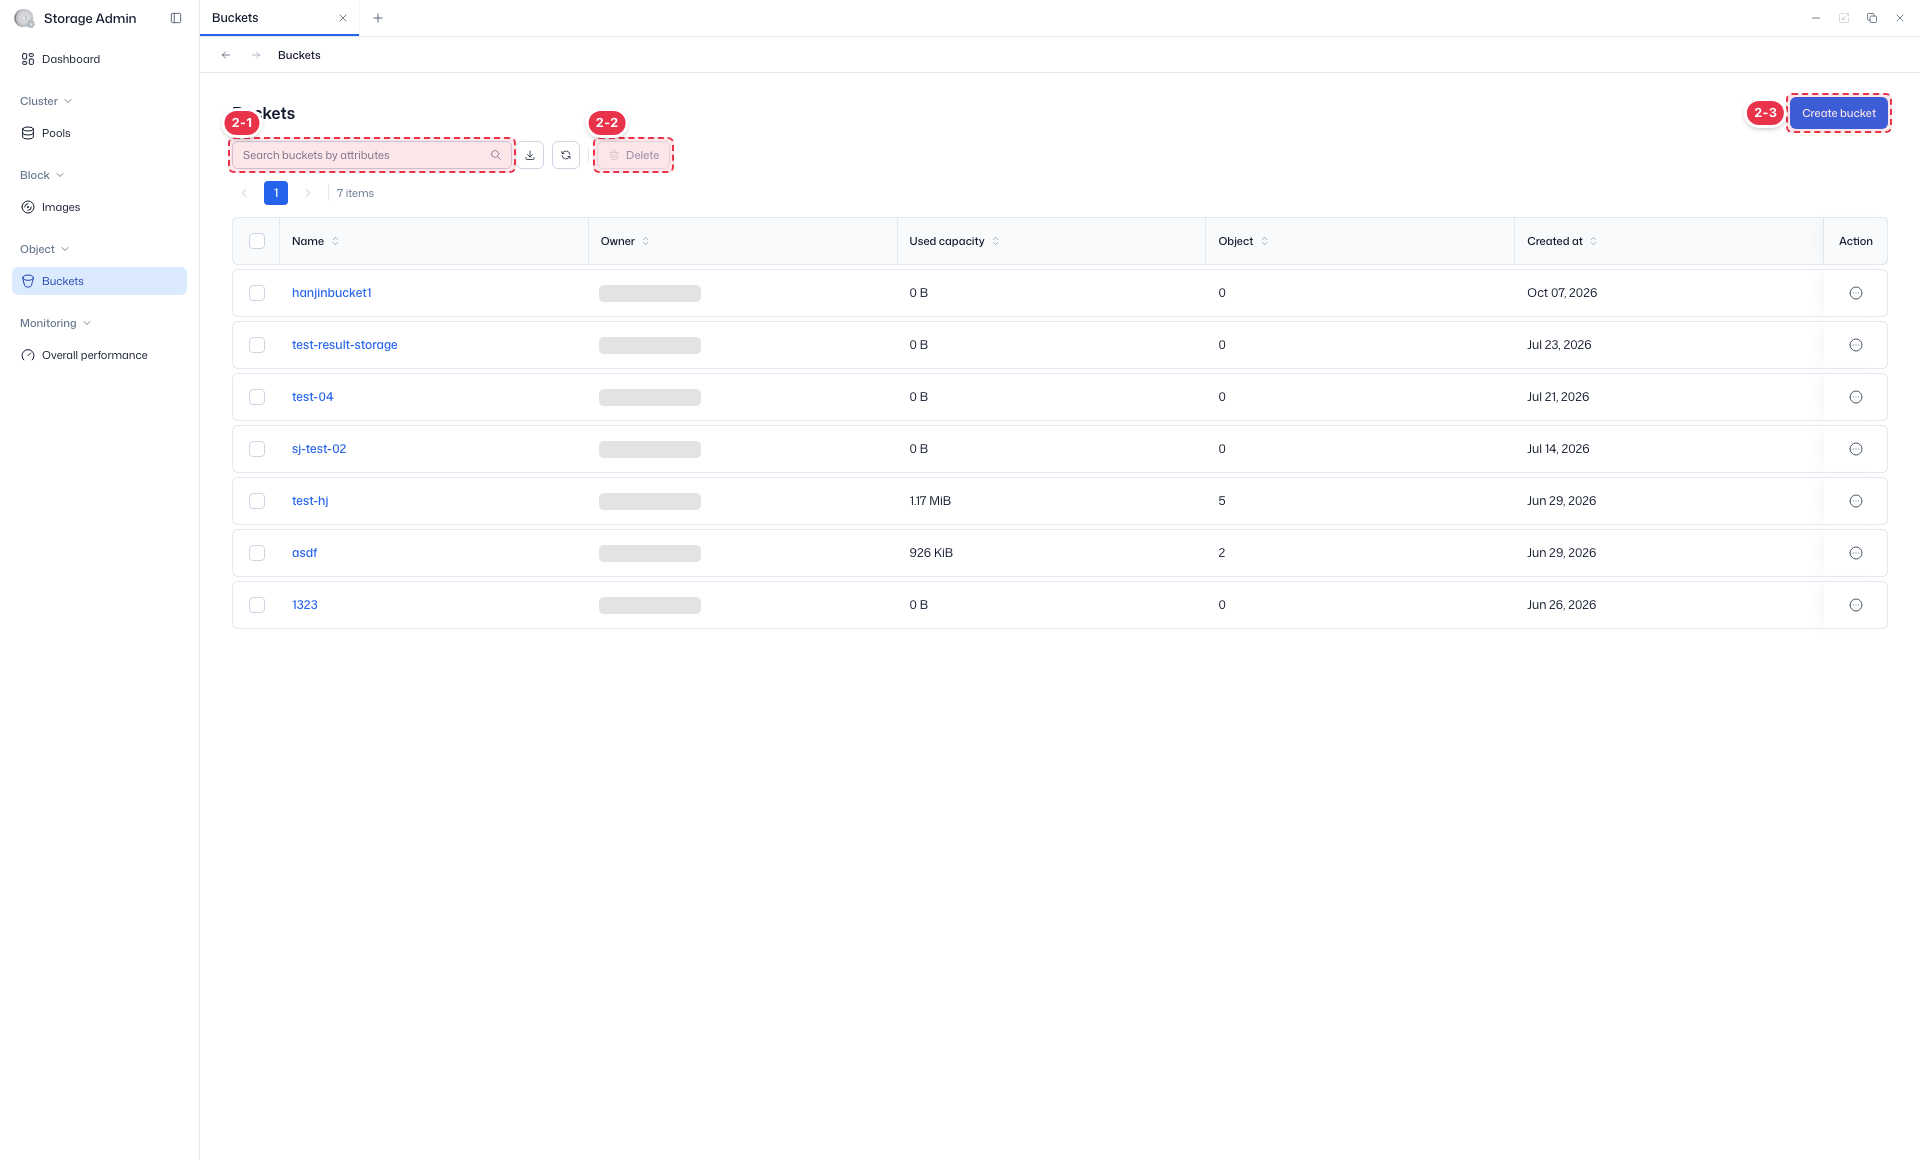Collapse the Cluster section in the sidebar

coord(46,101)
